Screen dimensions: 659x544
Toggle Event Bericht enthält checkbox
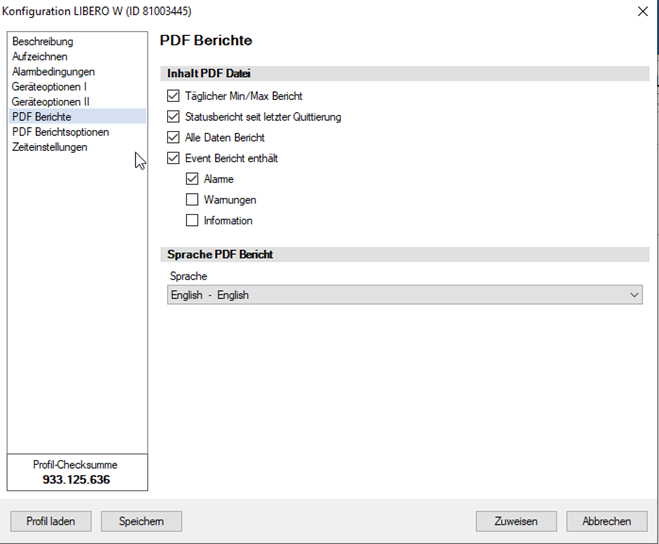[x=174, y=158]
